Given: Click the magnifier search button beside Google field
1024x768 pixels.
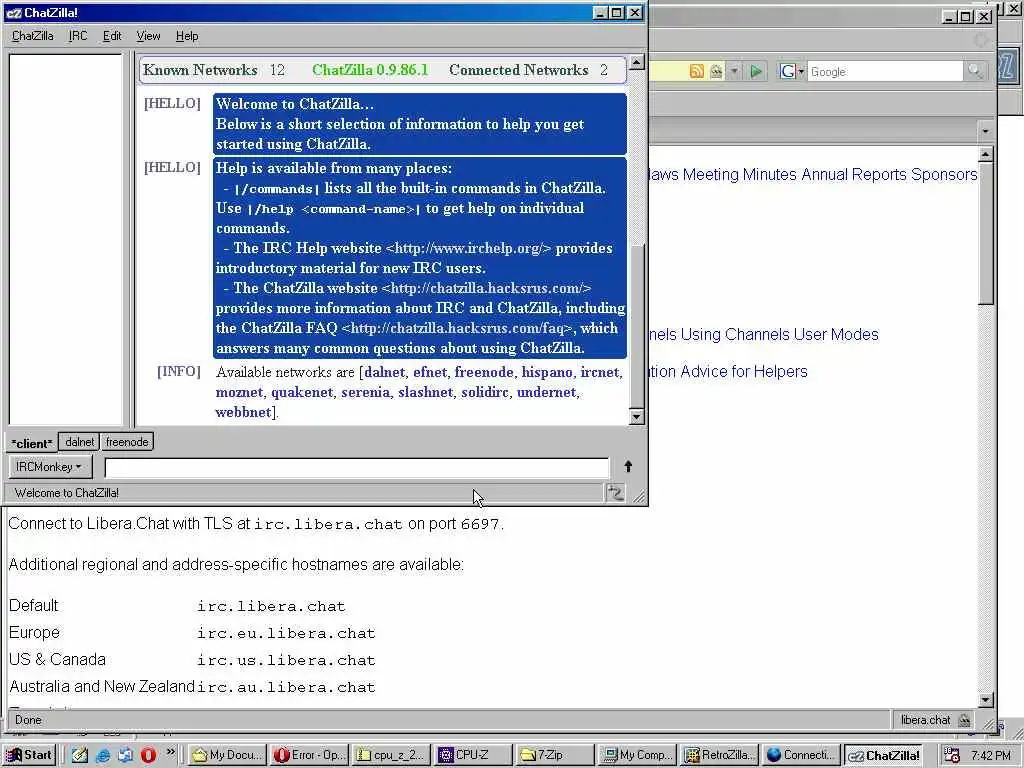Looking at the screenshot, I should pos(974,71).
